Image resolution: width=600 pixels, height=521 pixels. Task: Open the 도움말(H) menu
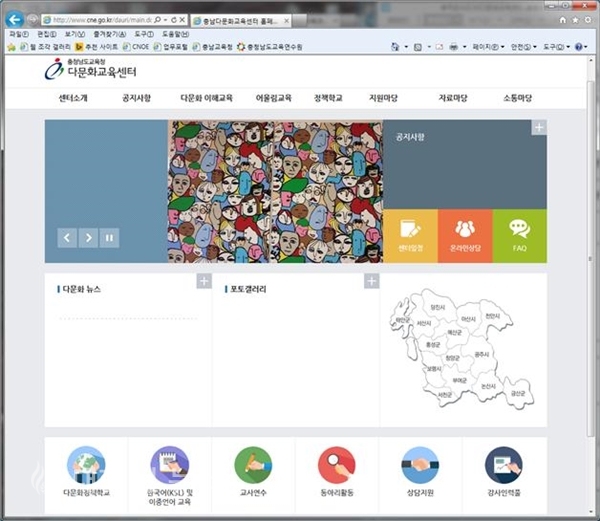point(176,34)
